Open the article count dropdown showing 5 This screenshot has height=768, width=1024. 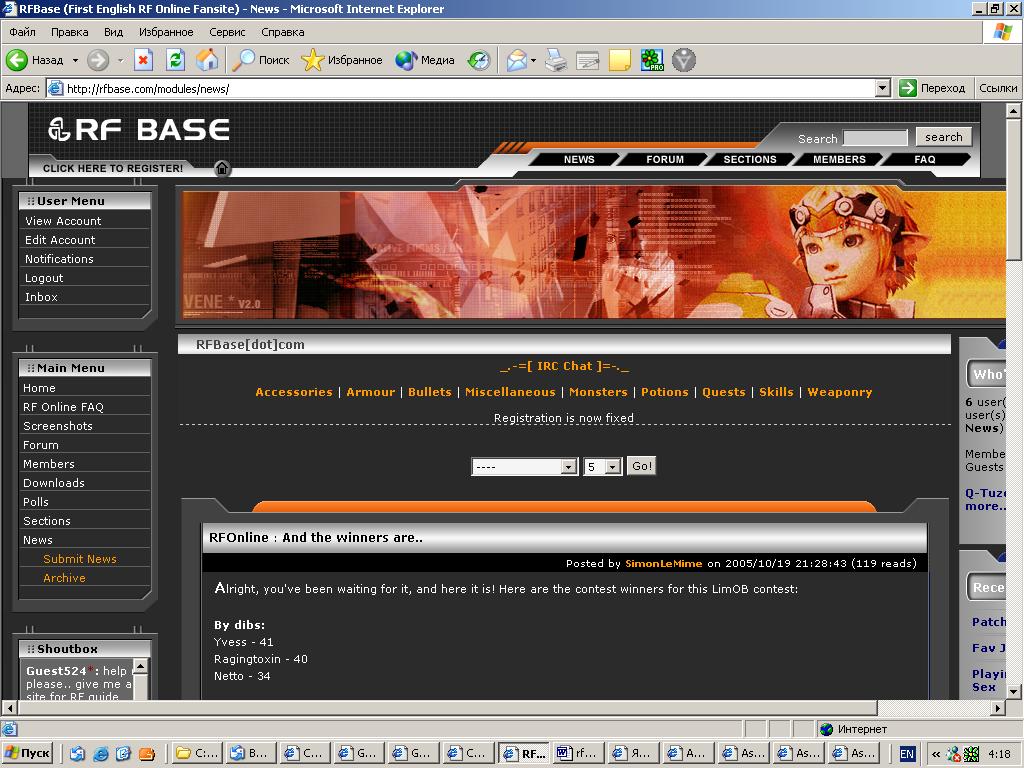click(x=603, y=466)
